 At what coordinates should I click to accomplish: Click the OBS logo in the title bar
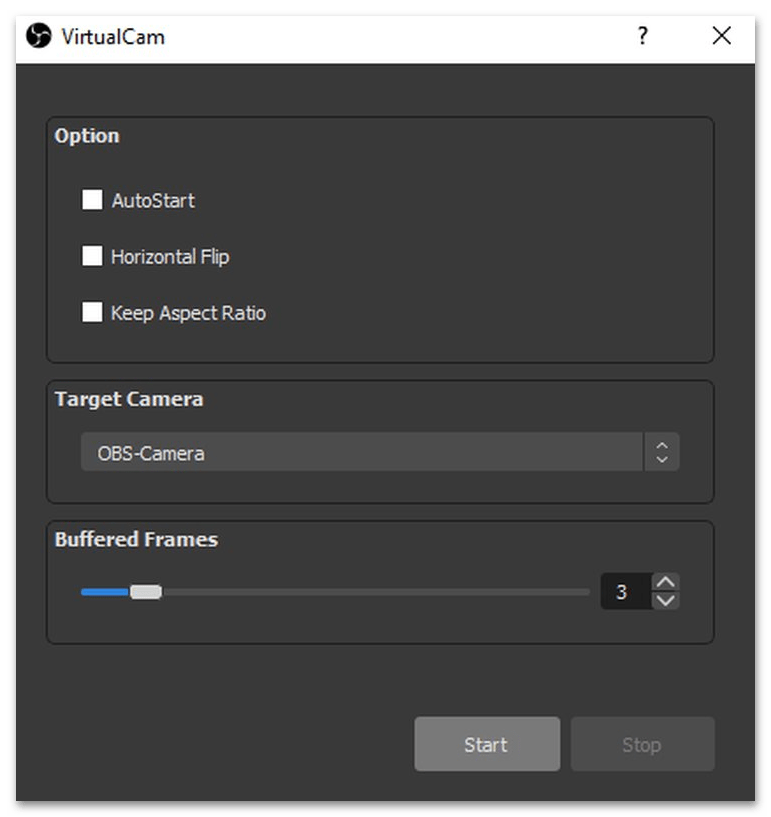click(x=39, y=36)
